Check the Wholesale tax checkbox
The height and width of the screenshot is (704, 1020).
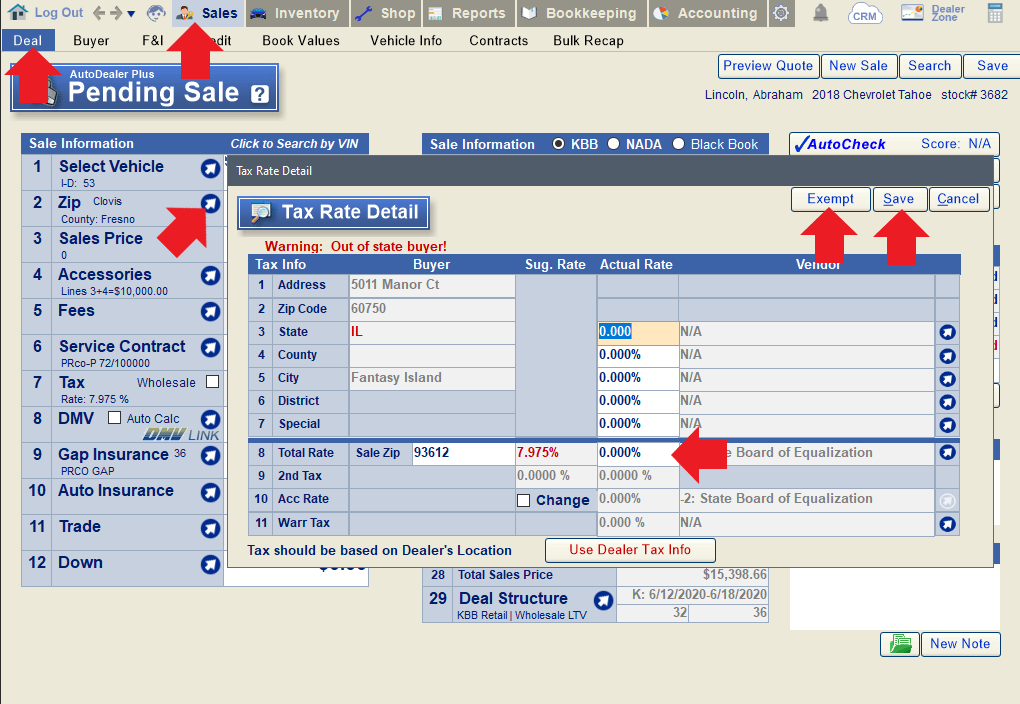[x=212, y=382]
